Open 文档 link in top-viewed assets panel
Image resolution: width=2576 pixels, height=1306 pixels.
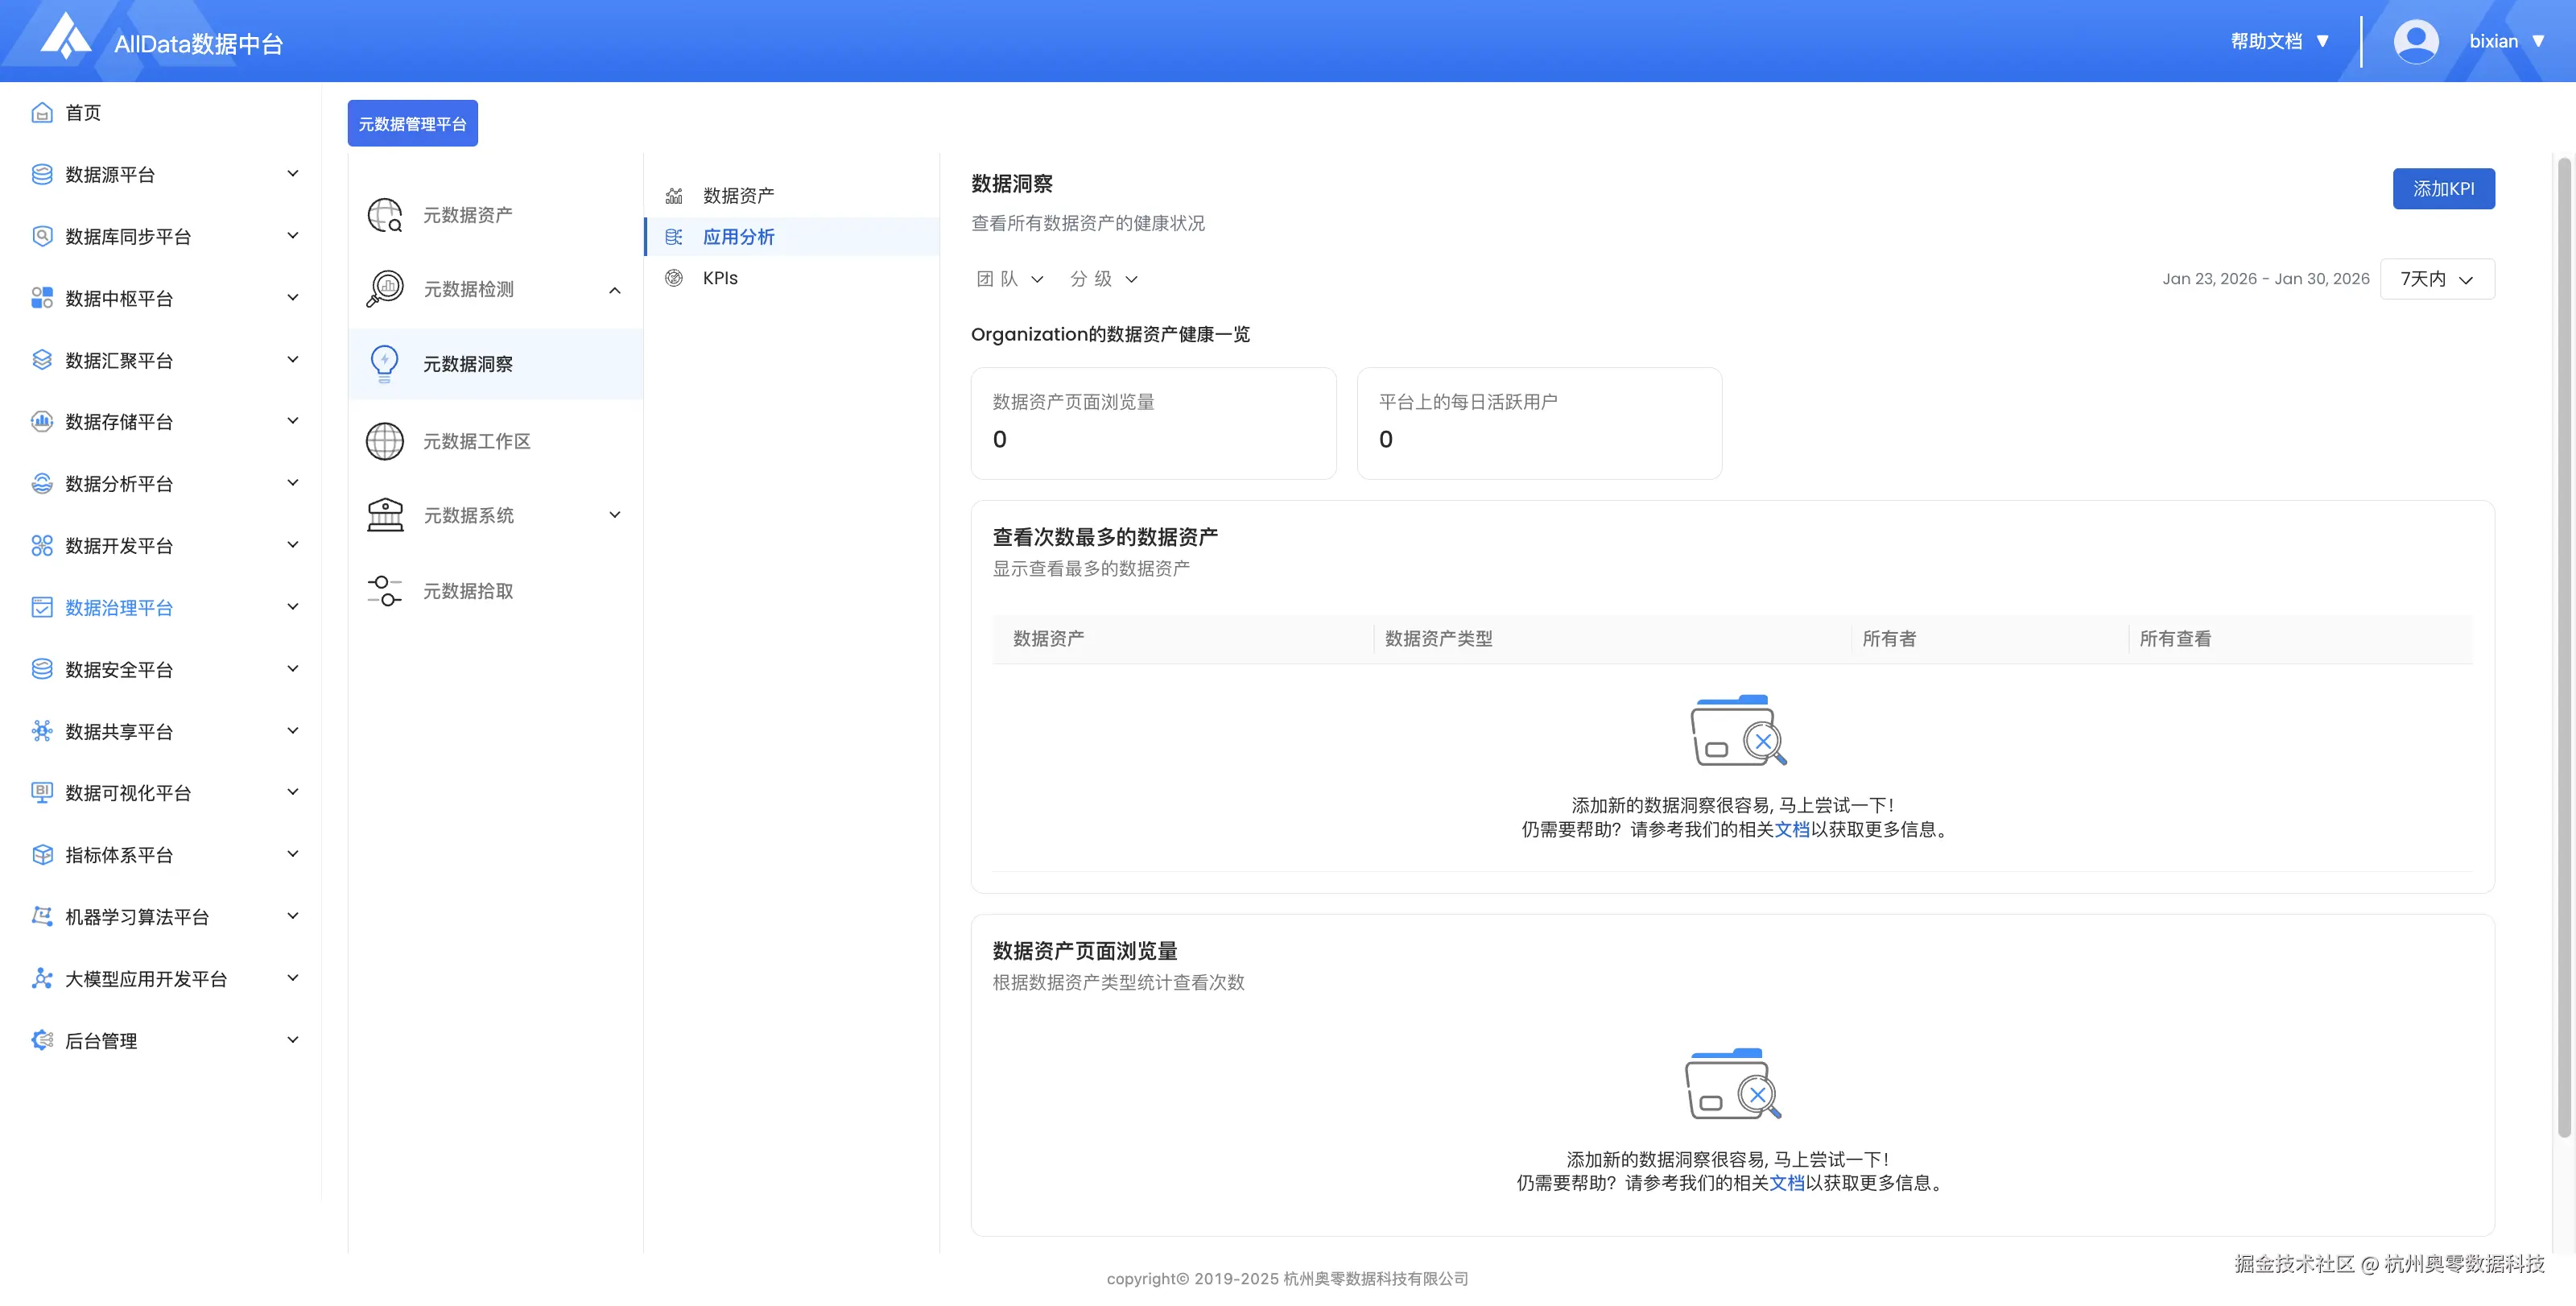(1791, 829)
